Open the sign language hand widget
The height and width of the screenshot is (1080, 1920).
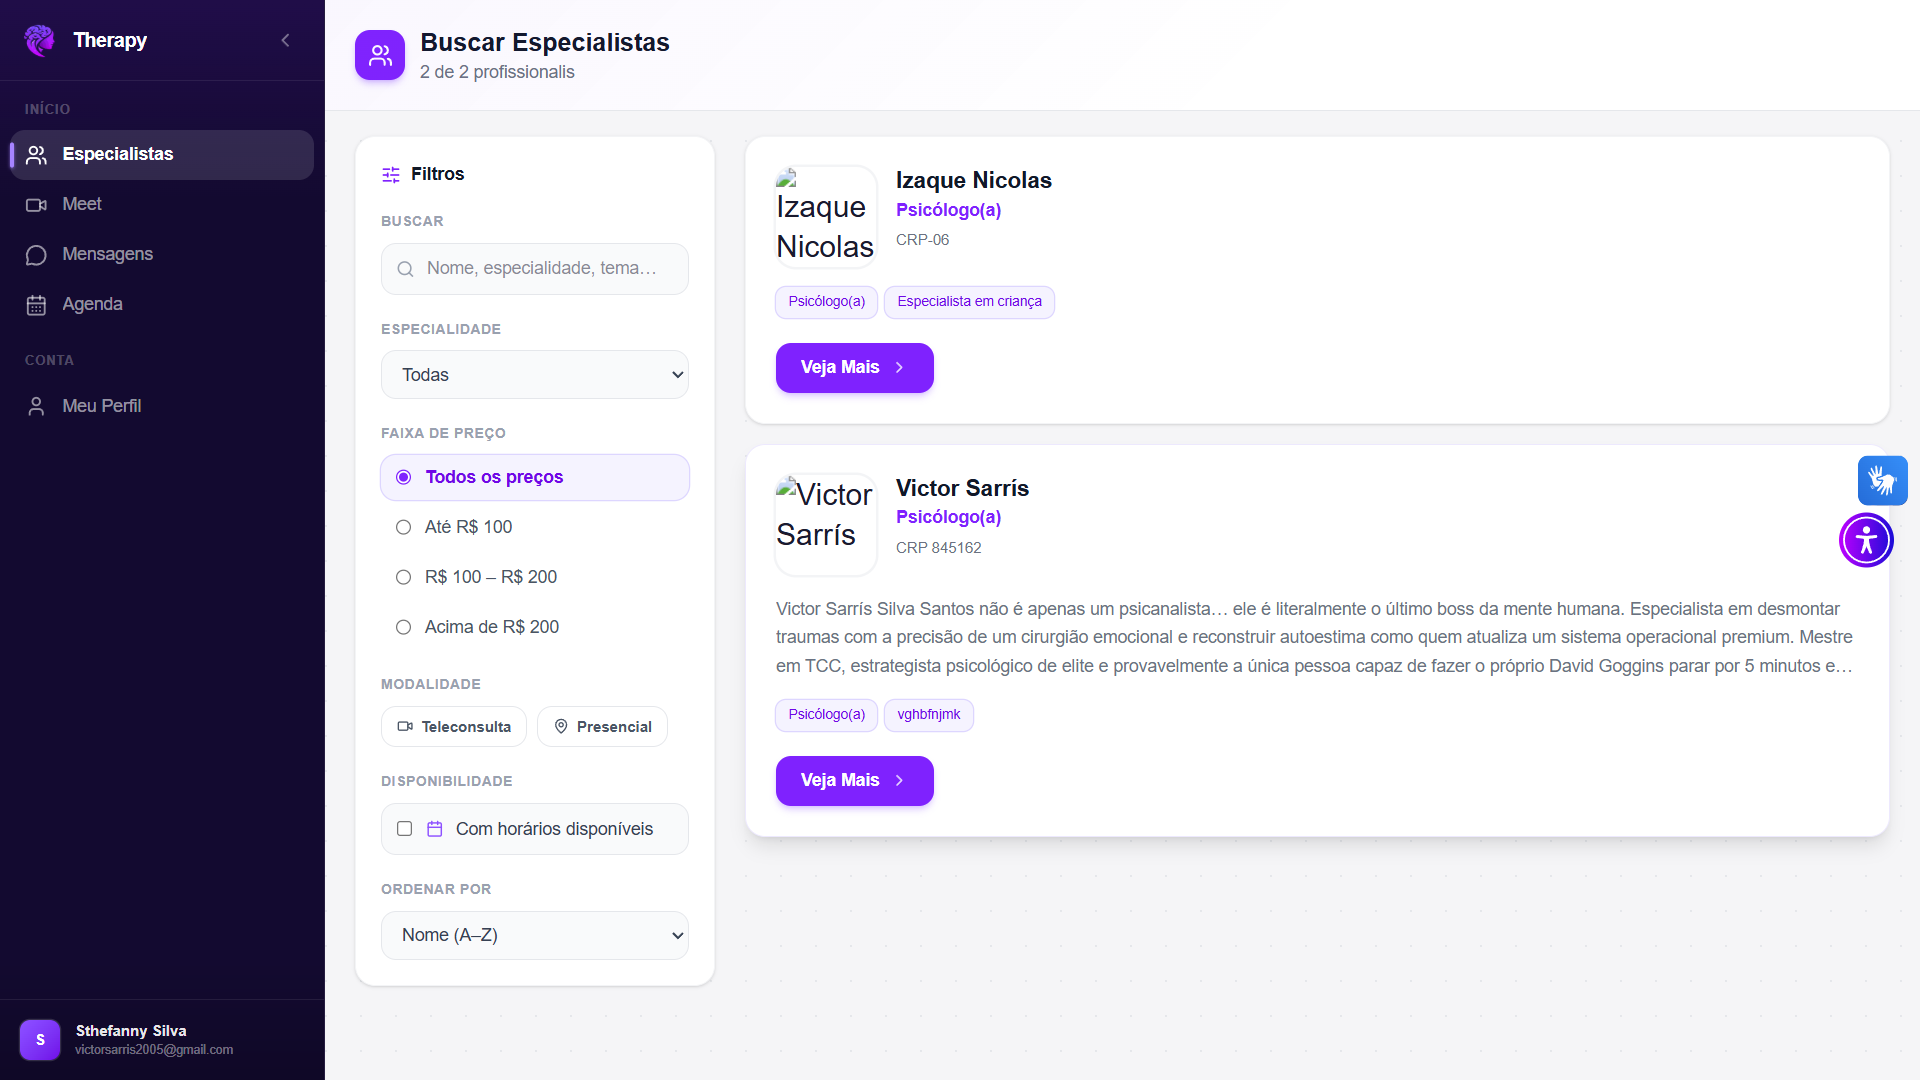click(x=1882, y=481)
